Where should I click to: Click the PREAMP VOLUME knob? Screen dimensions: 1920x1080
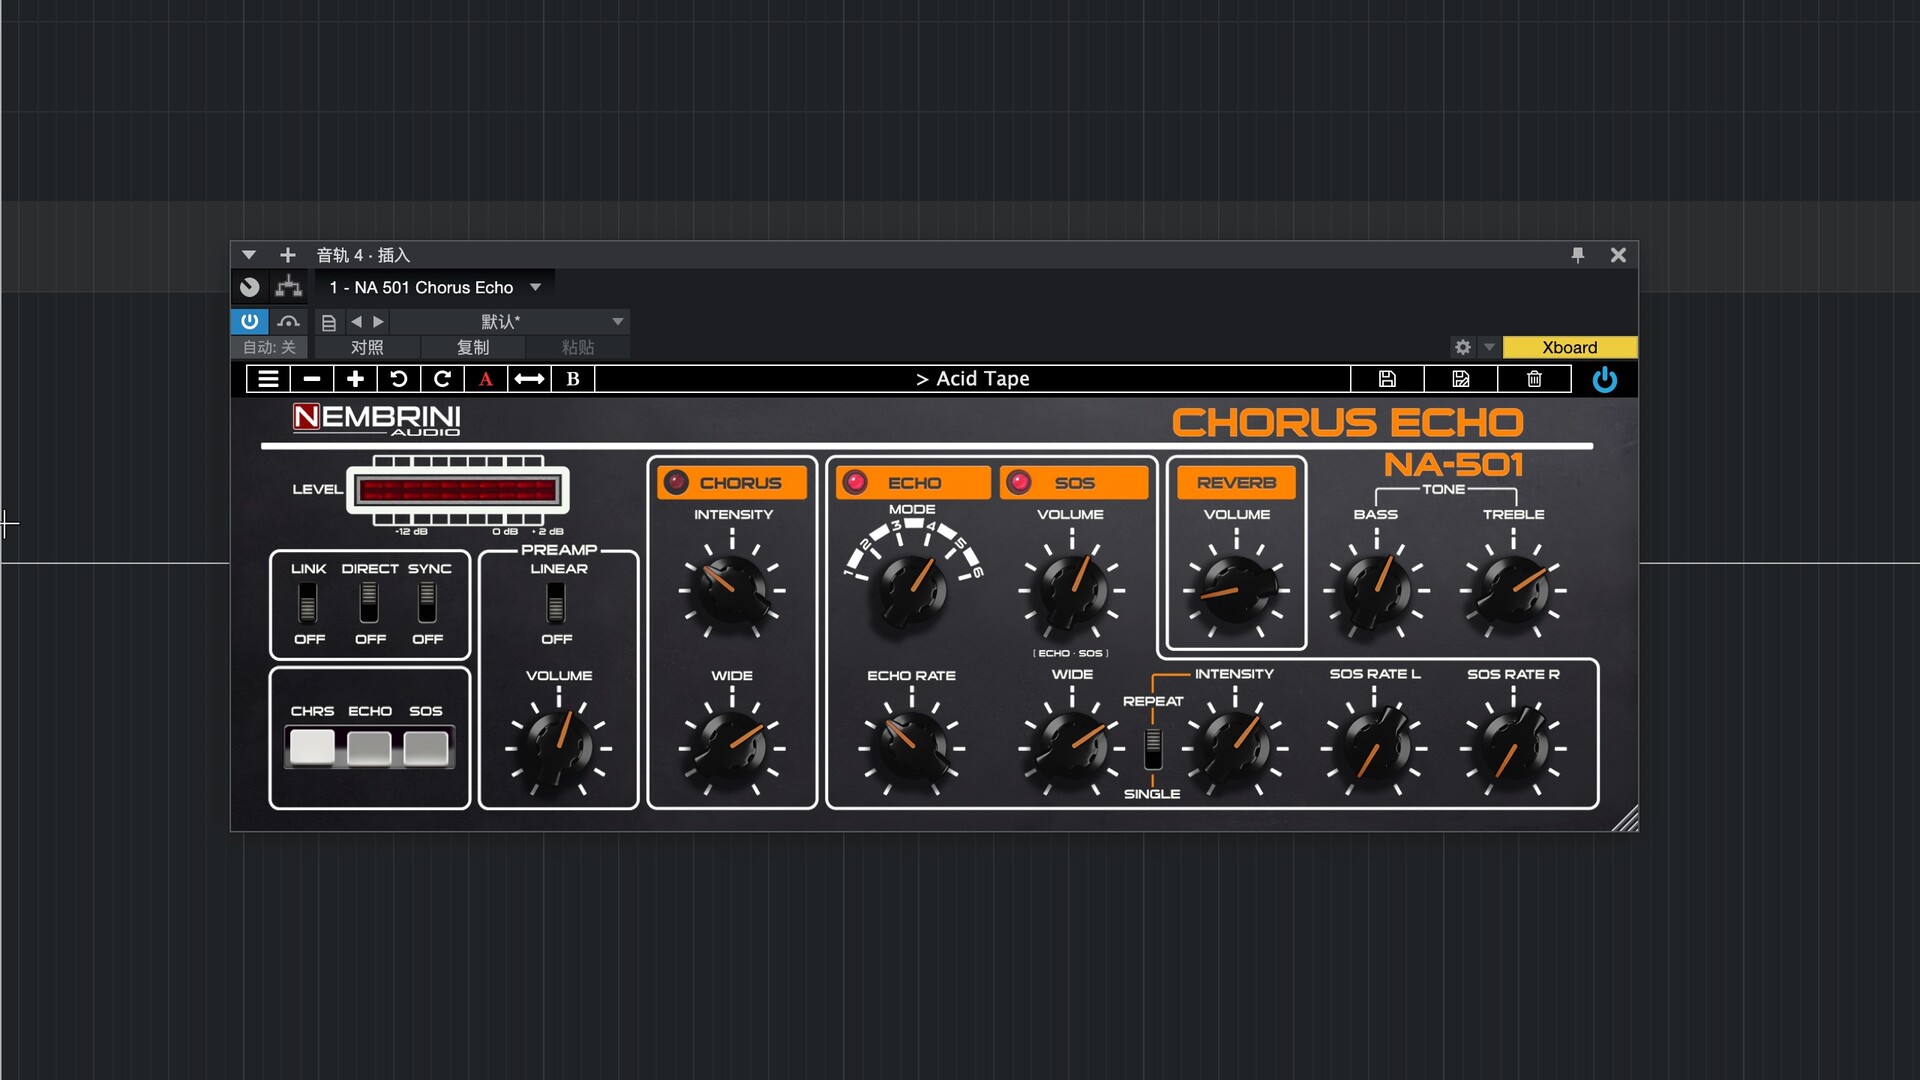pyautogui.click(x=559, y=748)
